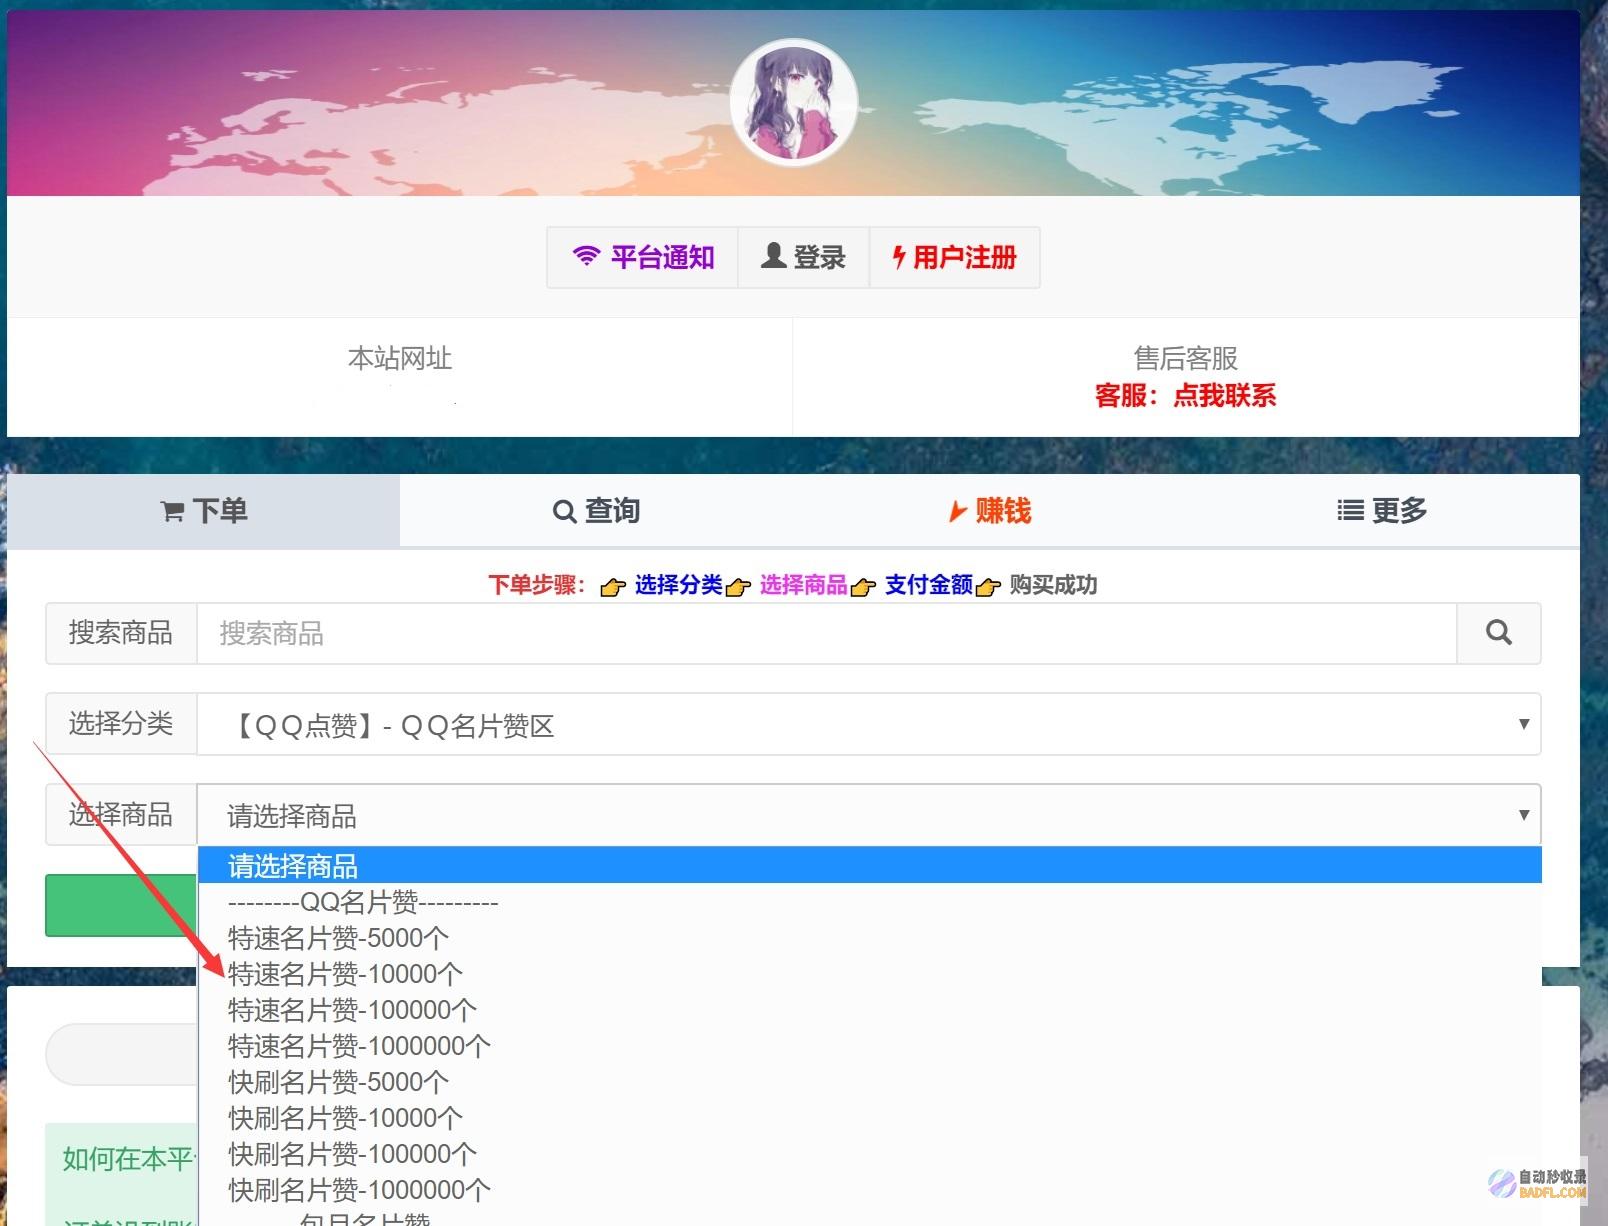Click the pointing hand icon before 购买成功
Image resolution: width=1608 pixels, height=1226 pixels.
click(988, 587)
